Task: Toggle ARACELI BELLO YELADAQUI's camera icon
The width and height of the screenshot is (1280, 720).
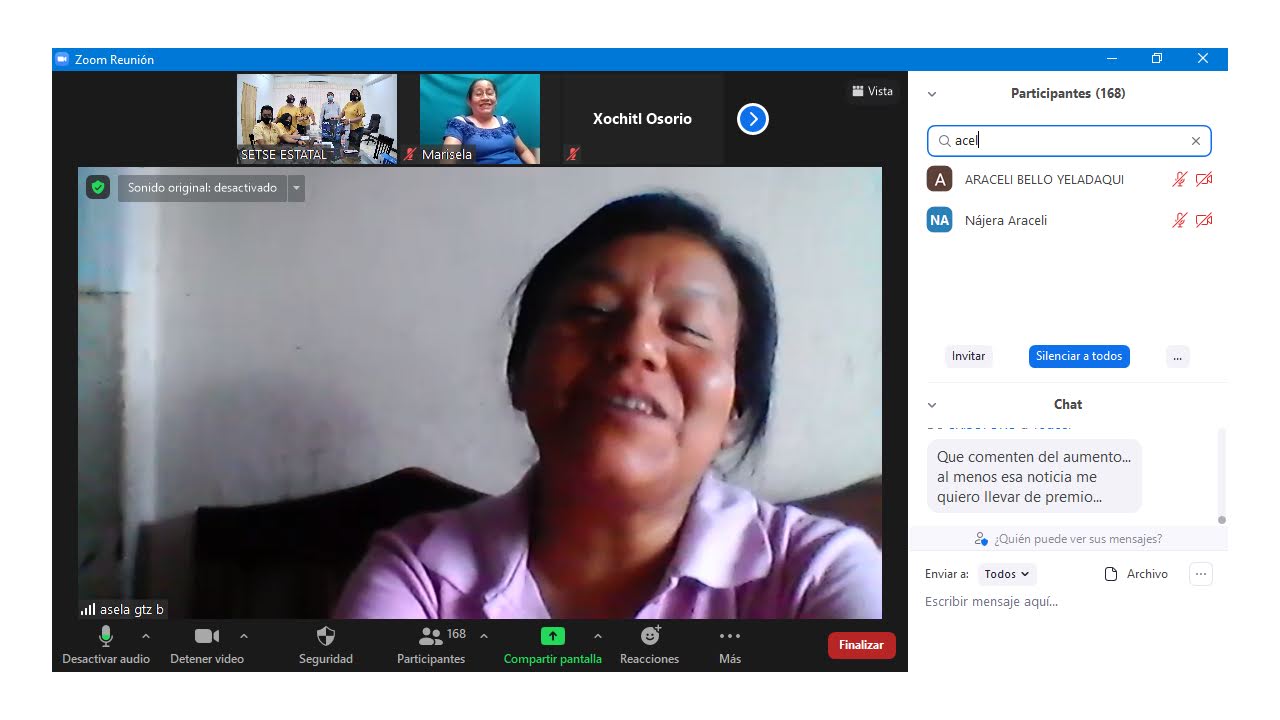Action: pos(1204,179)
